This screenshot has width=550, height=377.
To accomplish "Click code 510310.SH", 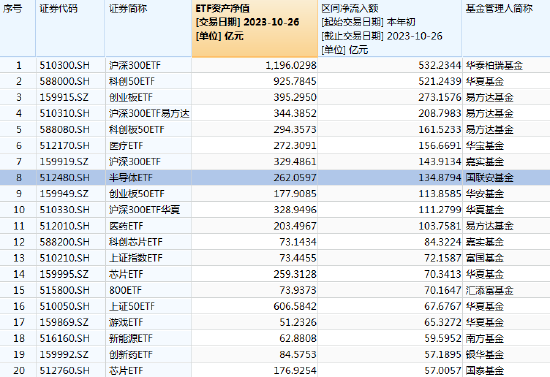I will (x=65, y=113).
